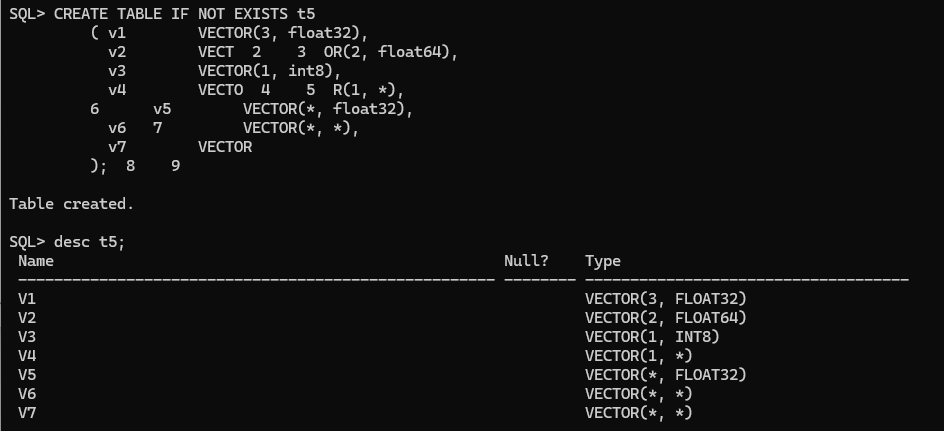Select V6 in the desc output
Viewport: 944px width, 431px height.
coord(27,394)
